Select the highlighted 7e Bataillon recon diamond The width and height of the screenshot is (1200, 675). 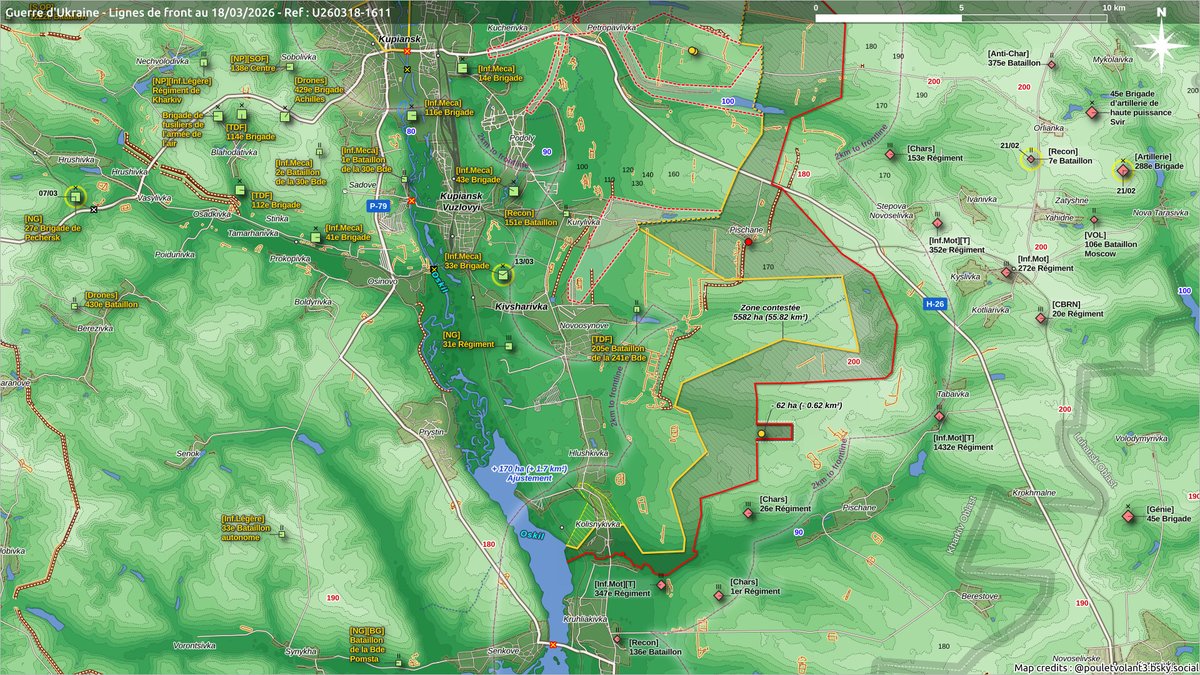click(1030, 158)
